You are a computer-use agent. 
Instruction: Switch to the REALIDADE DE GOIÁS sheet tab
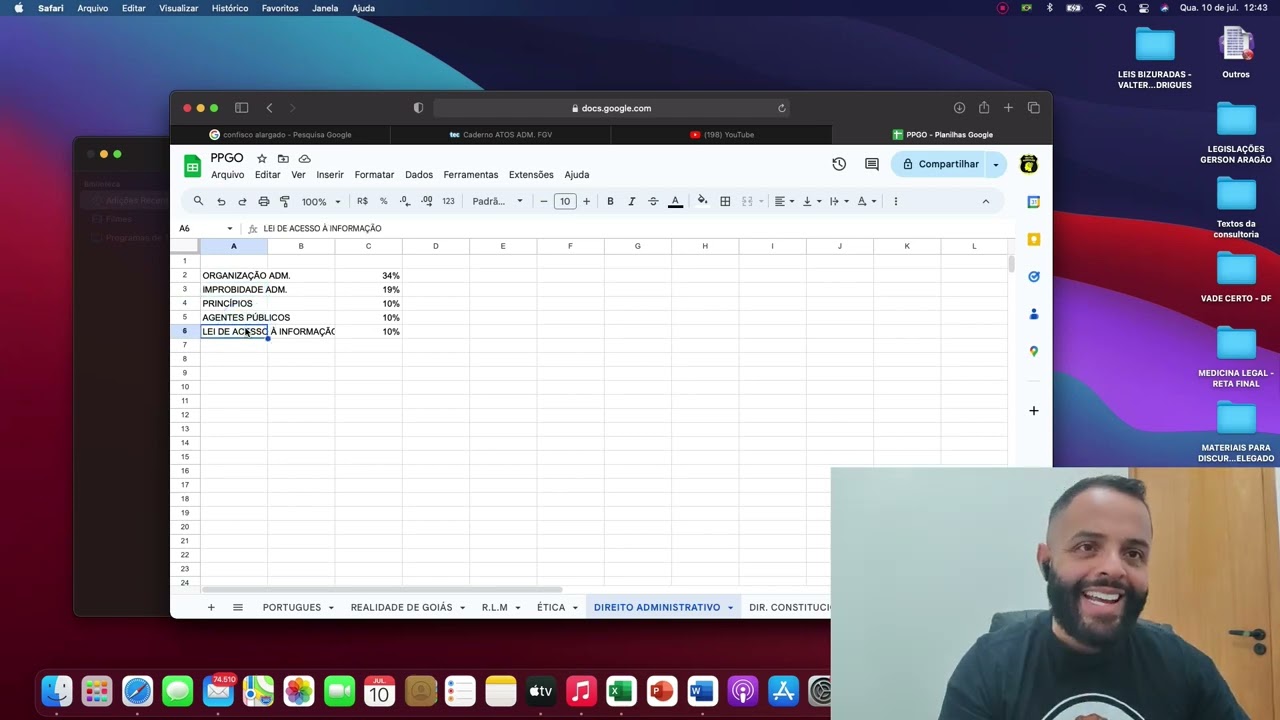tap(402, 607)
